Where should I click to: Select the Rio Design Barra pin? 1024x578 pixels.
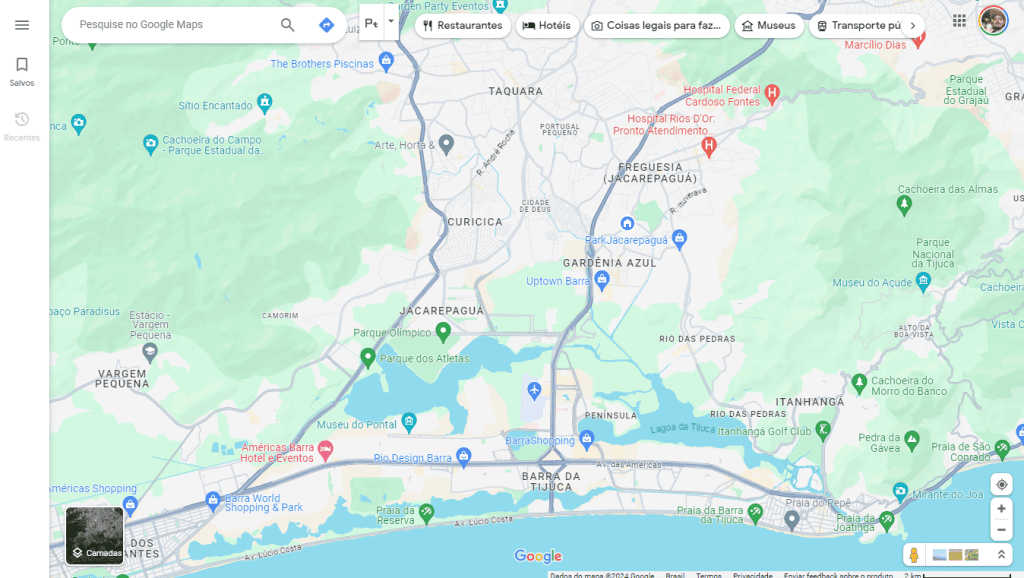[x=464, y=457]
